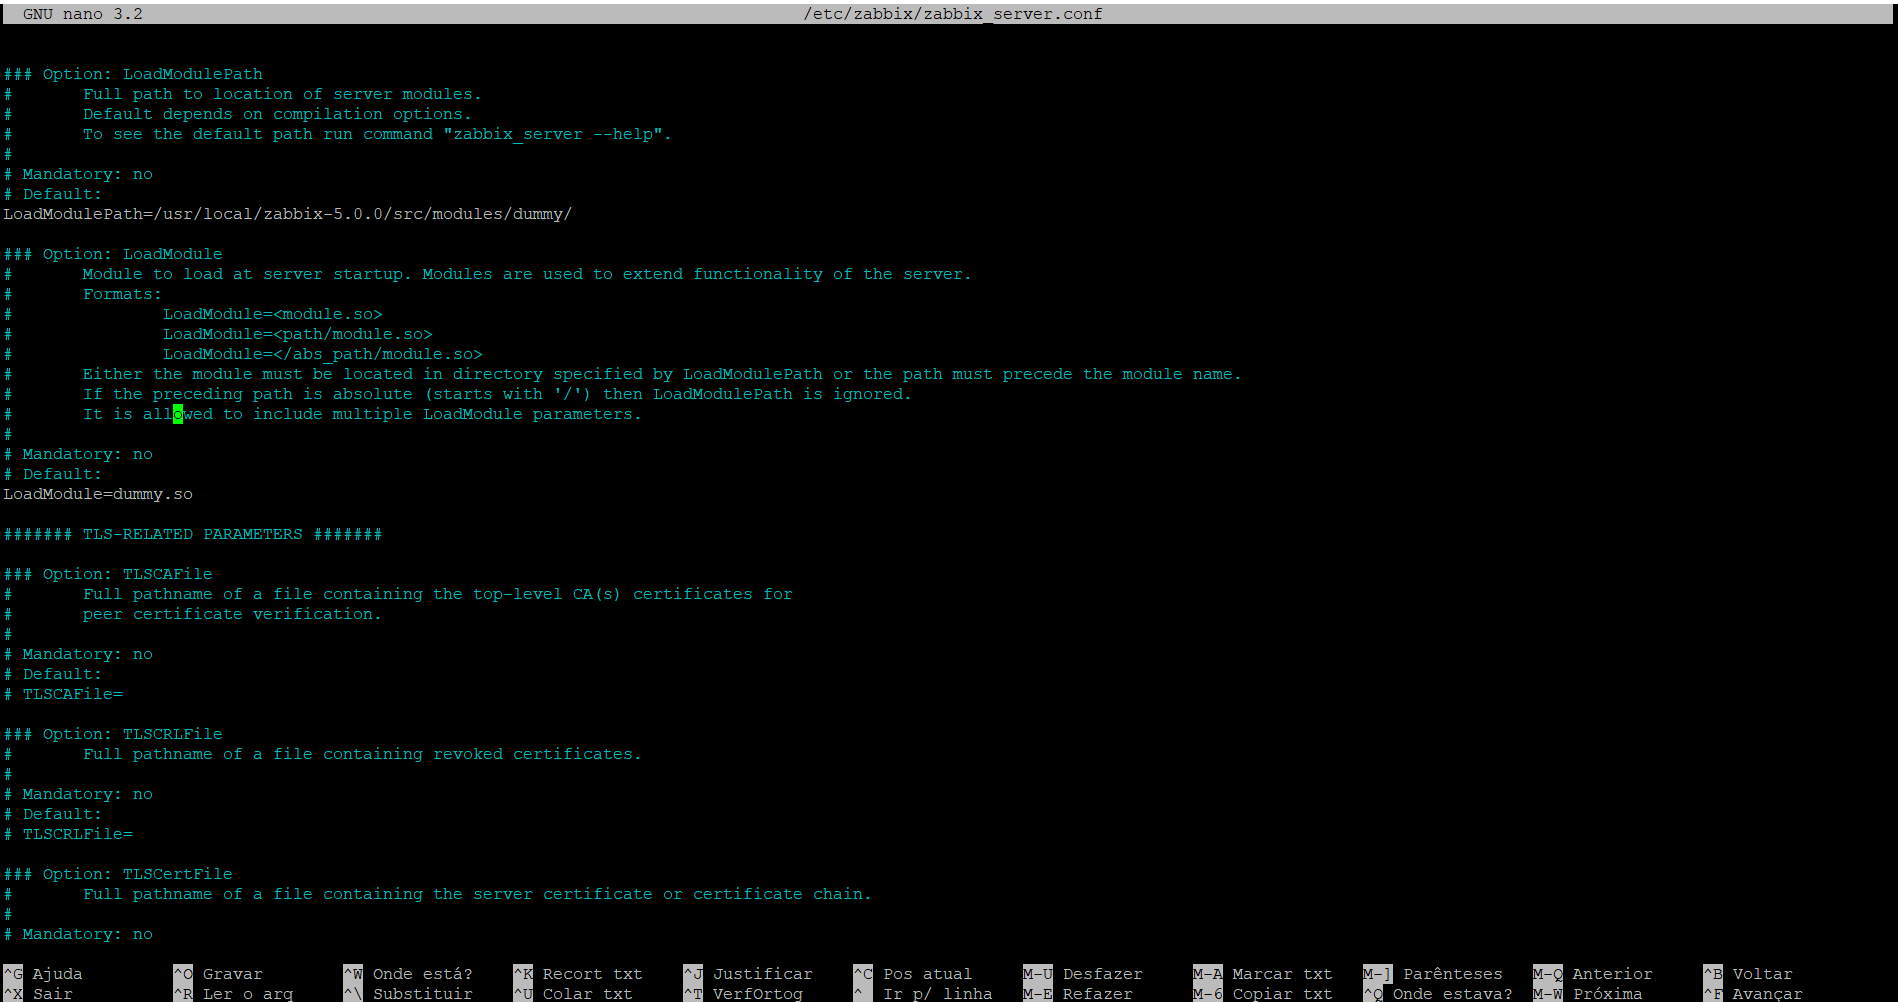Image resolution: width=1899 pixels, height=1002 pixels.
Task: Place cursor on 'LoadModule=dummy.so' line
Action: point(98,494)
